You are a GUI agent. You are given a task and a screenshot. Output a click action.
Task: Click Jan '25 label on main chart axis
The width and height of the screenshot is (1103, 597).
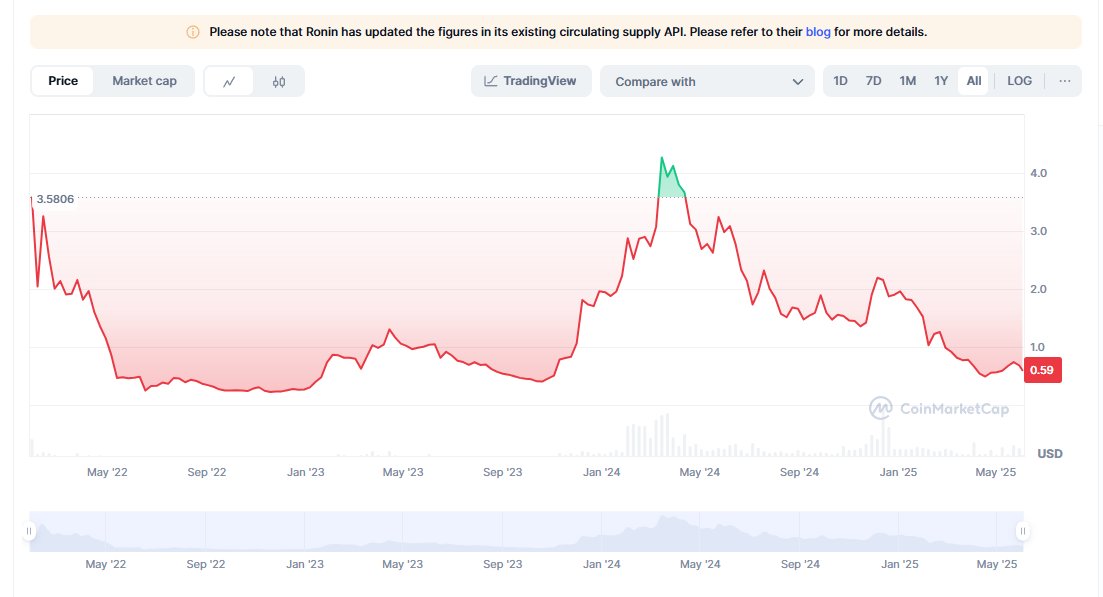click(x=898, y=472)
